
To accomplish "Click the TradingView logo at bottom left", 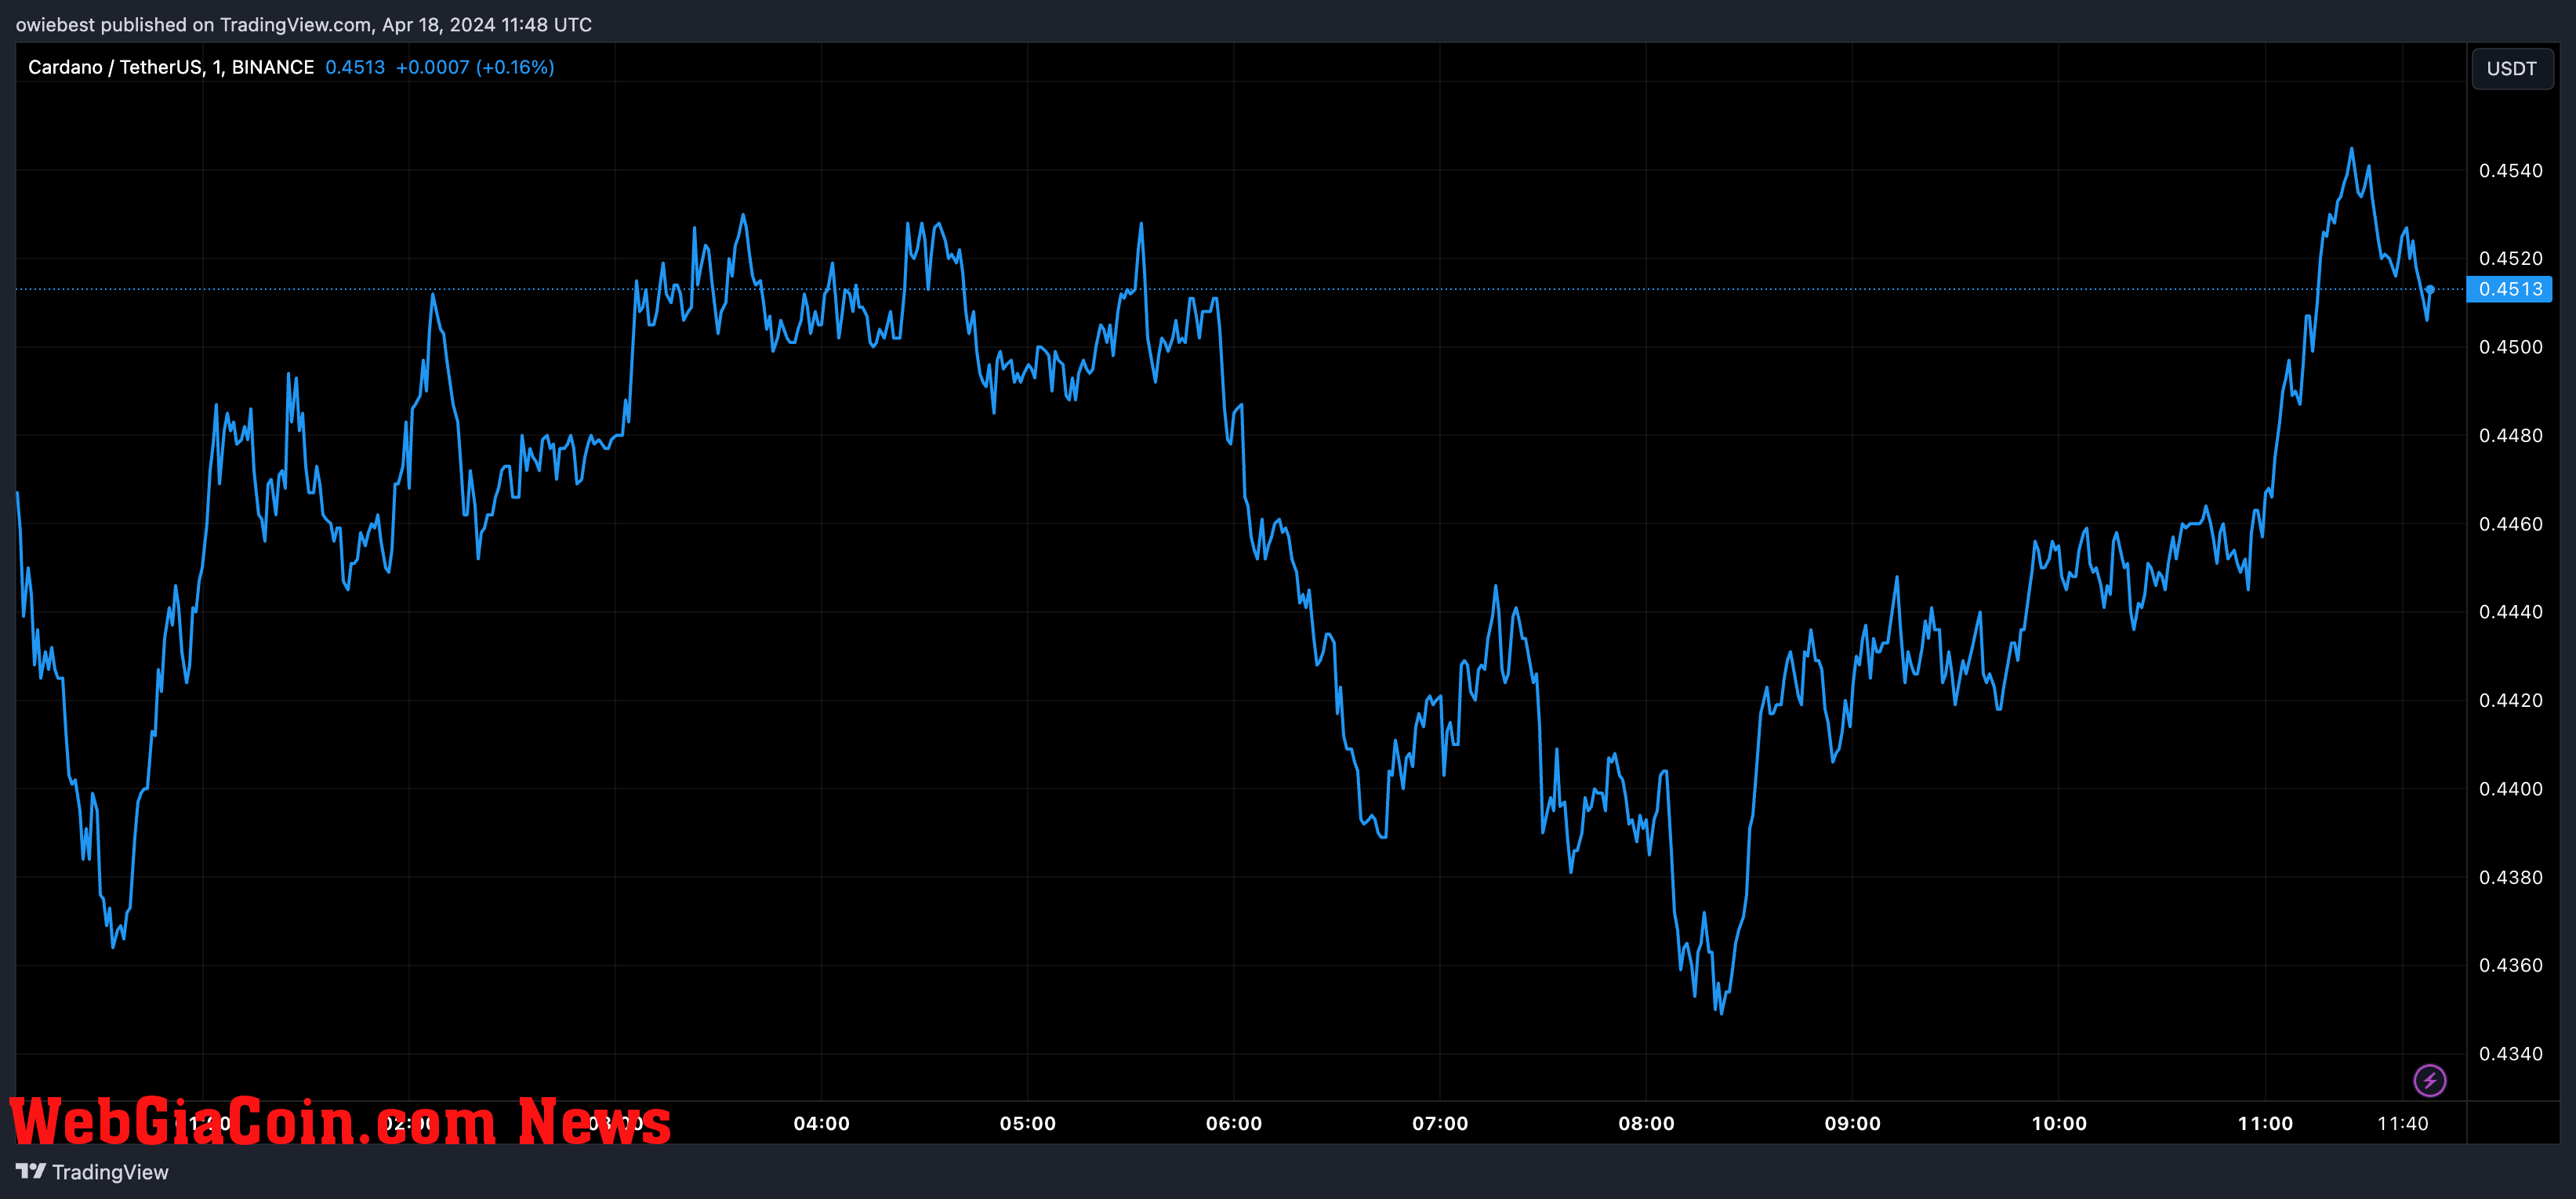I will click(x=92, y=1172).
